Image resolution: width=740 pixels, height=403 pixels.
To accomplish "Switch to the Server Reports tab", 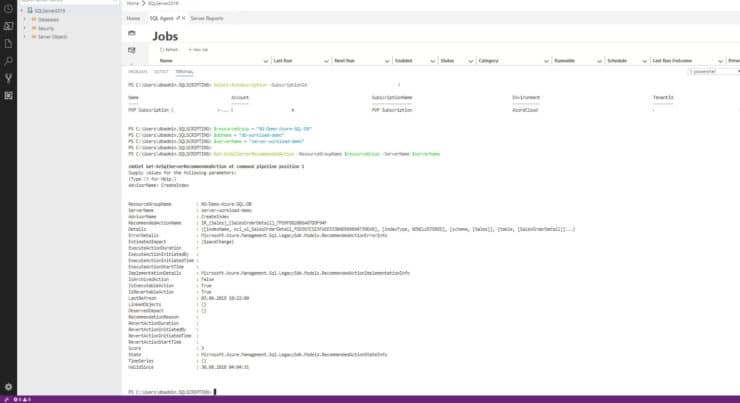I will 205,18.
